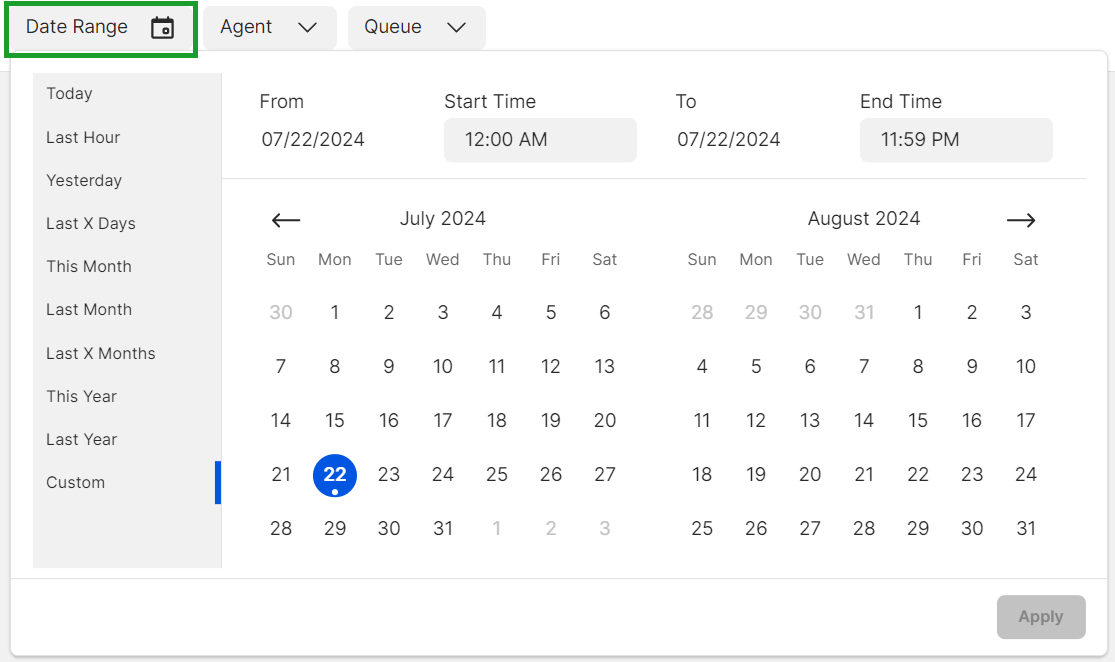This screenshot has height=662, width=1115.
Task: Select July 22 highlighted date
Action: click(x=335, y=475)
